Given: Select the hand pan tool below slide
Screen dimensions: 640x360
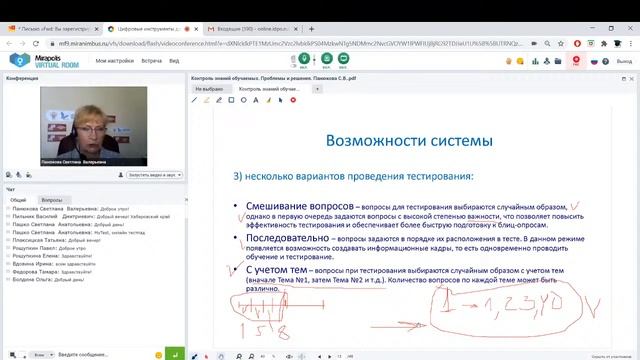Looking at the screenshot, I should pyautogui.click(x=221, y=357).
